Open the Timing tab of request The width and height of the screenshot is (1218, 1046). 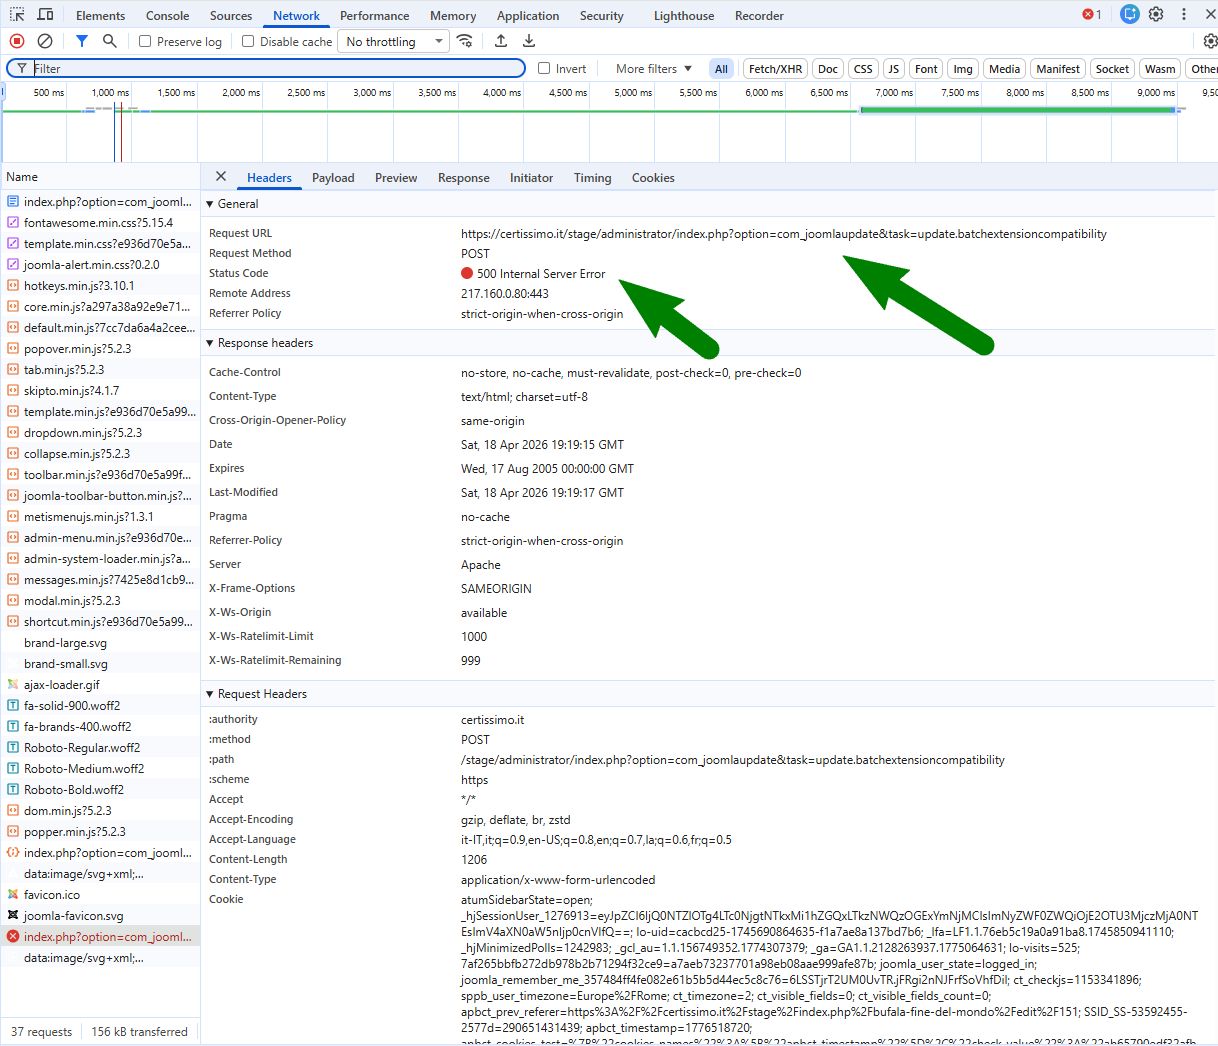592,178
